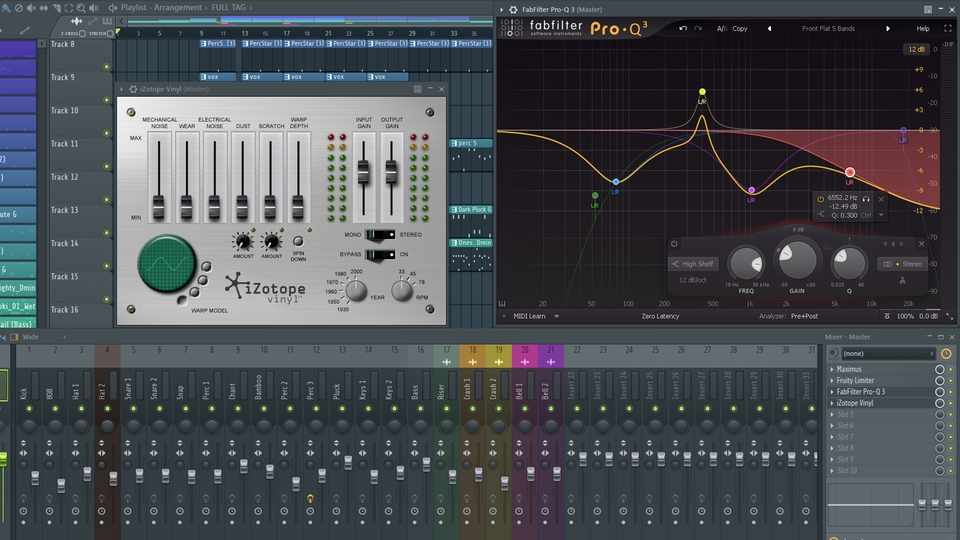960x540 pixels.
Task: Click the Pro-Q 3 GAIN knob
Action: [x=797, y=260]
